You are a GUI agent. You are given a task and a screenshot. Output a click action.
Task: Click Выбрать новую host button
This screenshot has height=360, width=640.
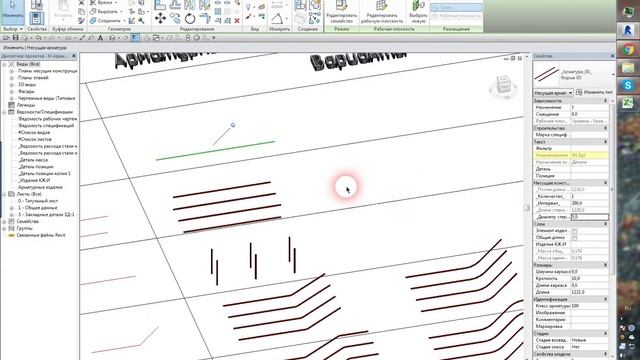(x=418, y=11)
